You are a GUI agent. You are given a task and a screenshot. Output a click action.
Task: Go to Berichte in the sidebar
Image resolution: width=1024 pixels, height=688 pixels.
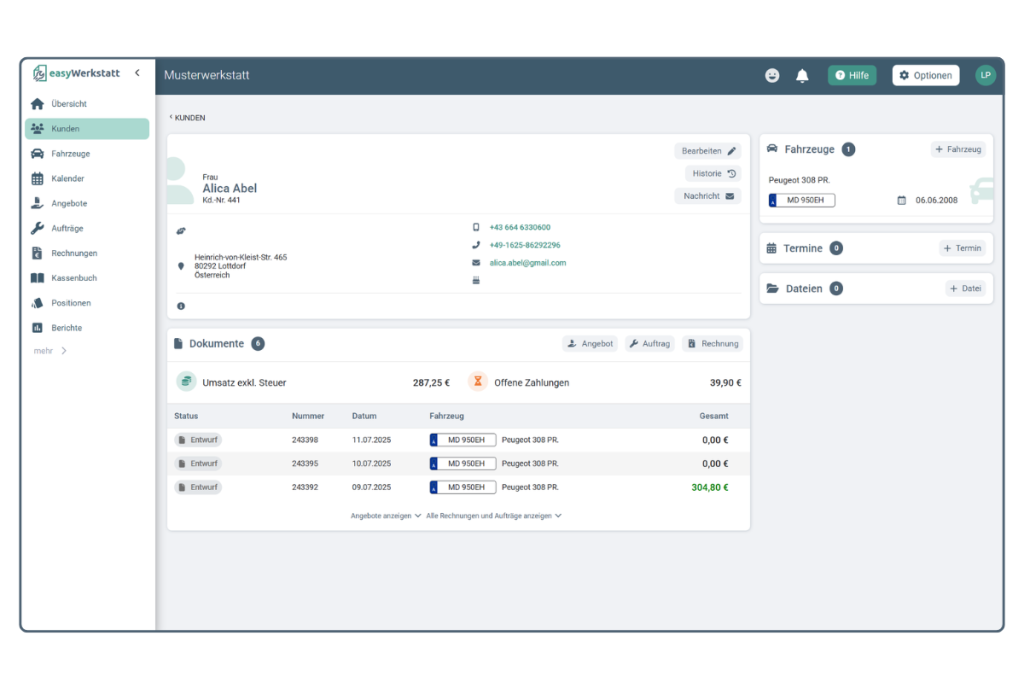(x=66, y=328)
